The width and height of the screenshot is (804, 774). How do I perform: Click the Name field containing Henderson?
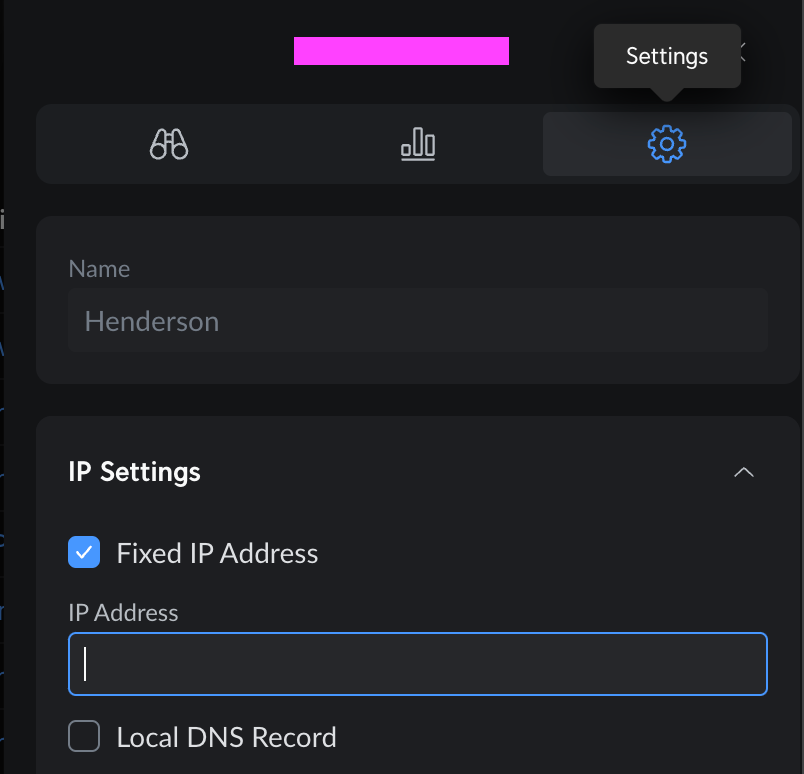click(x=418, y=321)
